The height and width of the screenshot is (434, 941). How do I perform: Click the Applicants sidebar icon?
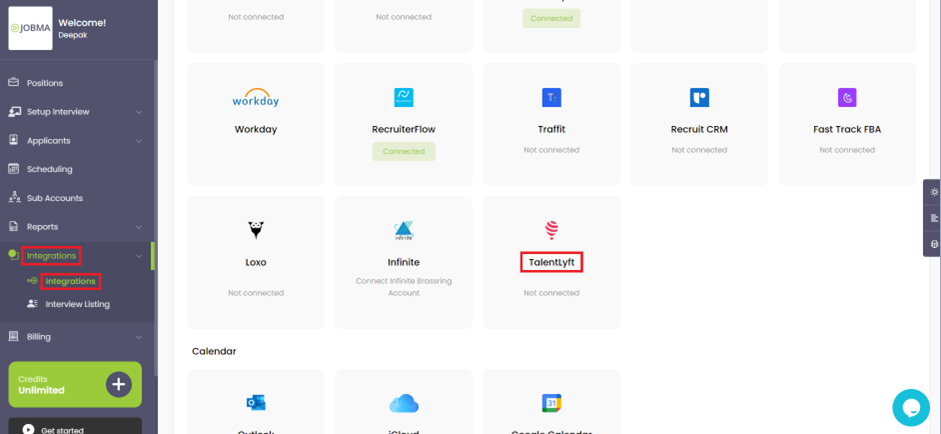pos(13,140)
